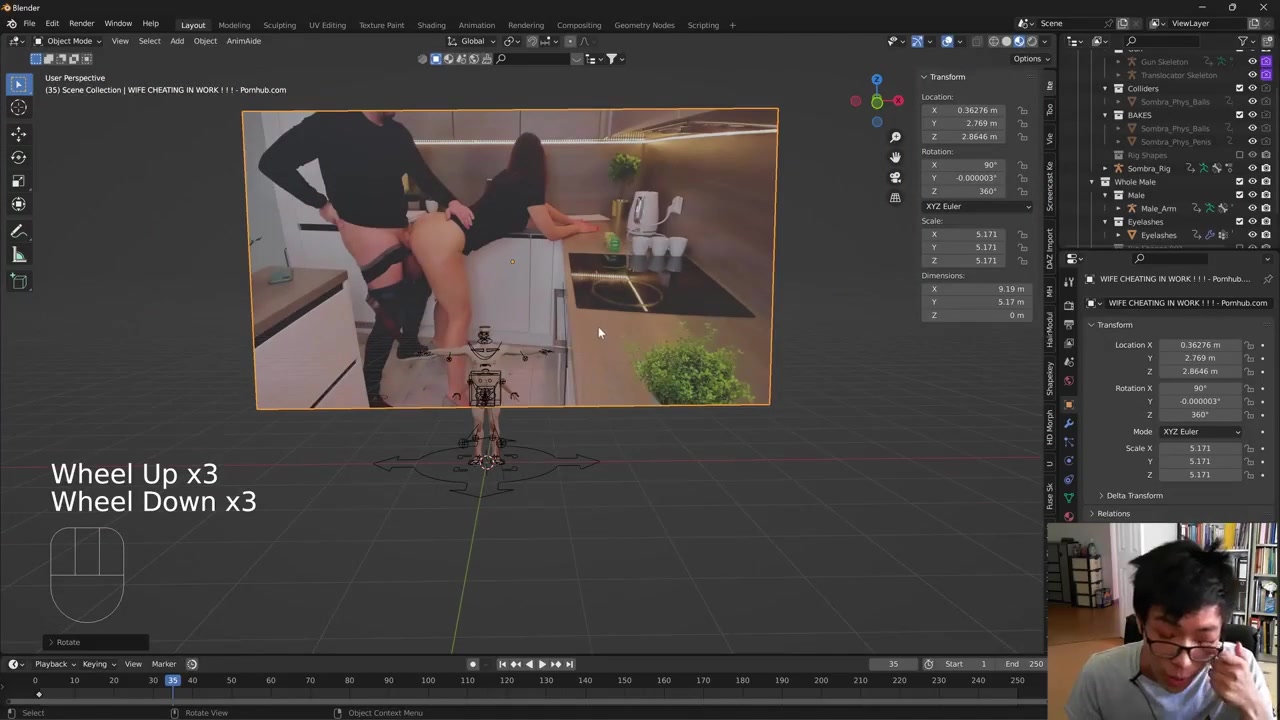Screen dimensions: 1280x720
Task: Click the viewport camera view gizmo icon
Action: 895,177
